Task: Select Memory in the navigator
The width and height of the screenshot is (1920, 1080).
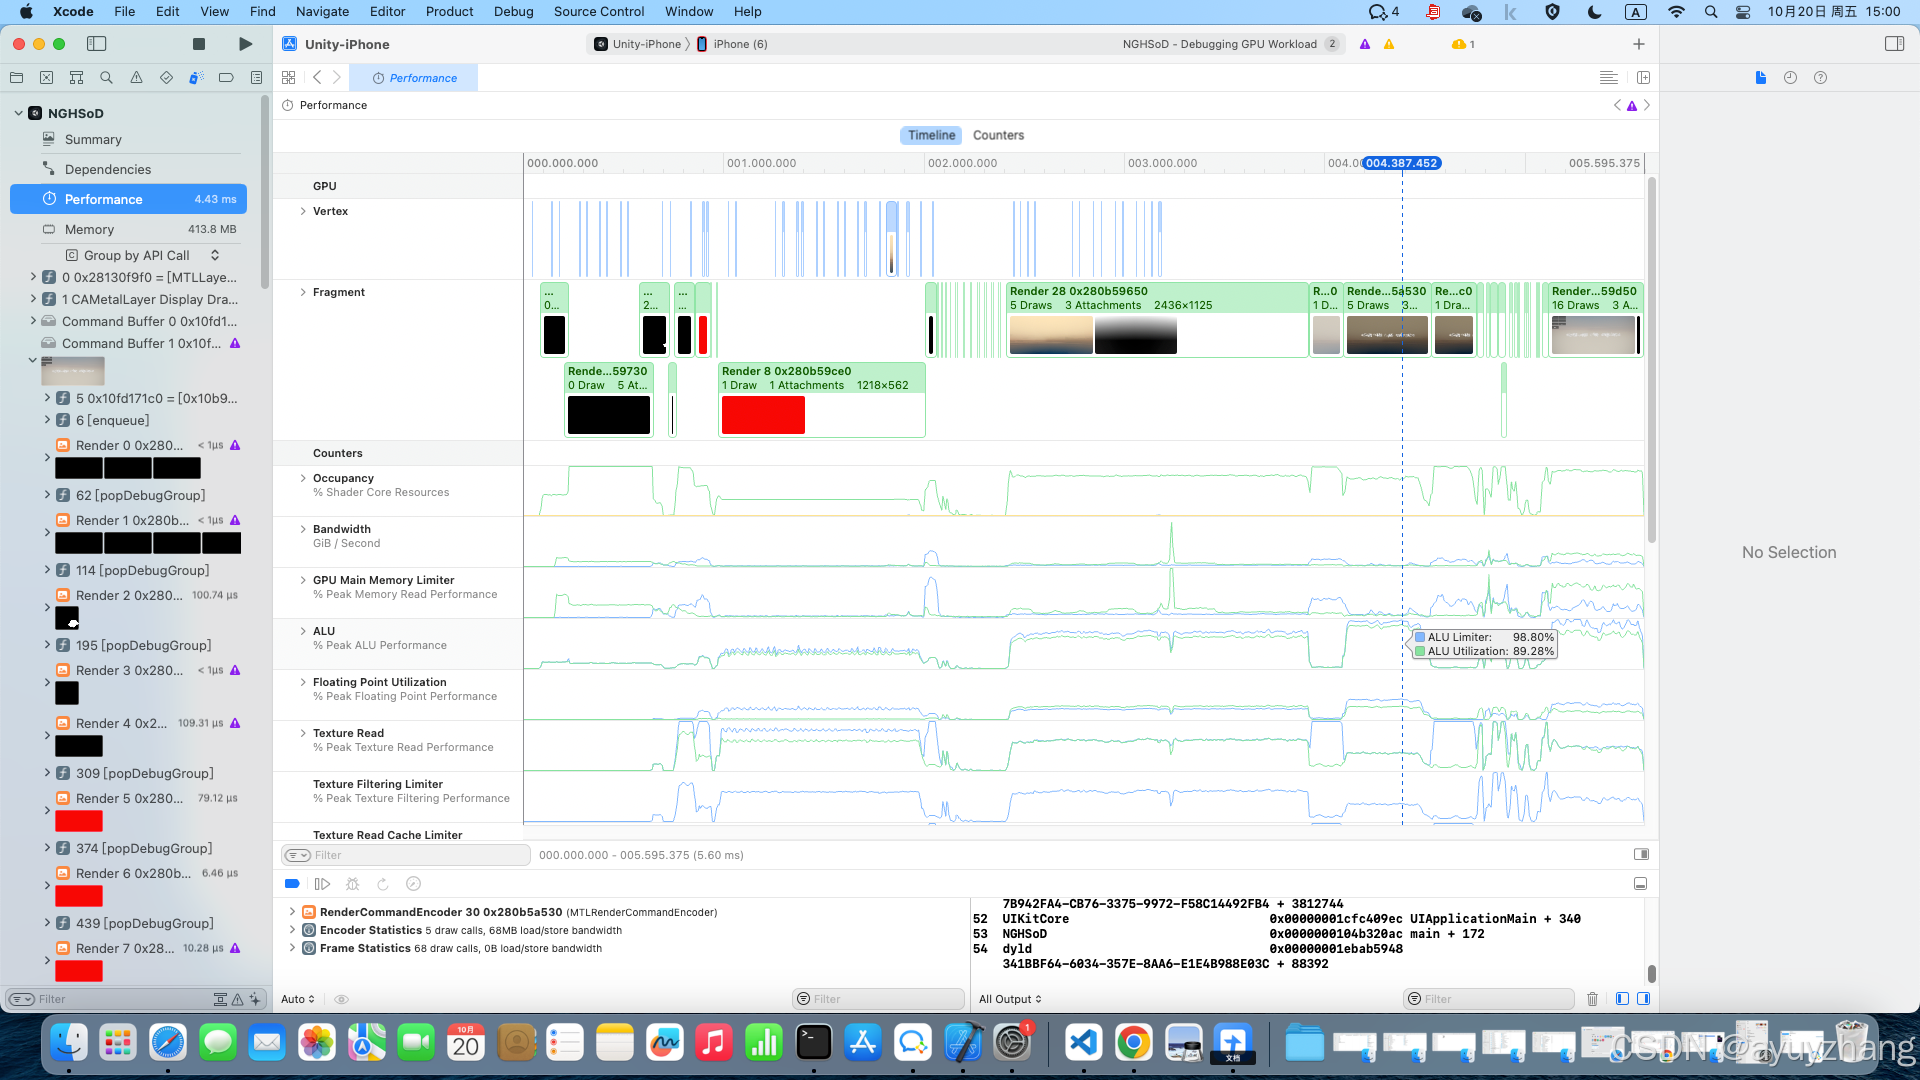Action: point(89,229)
